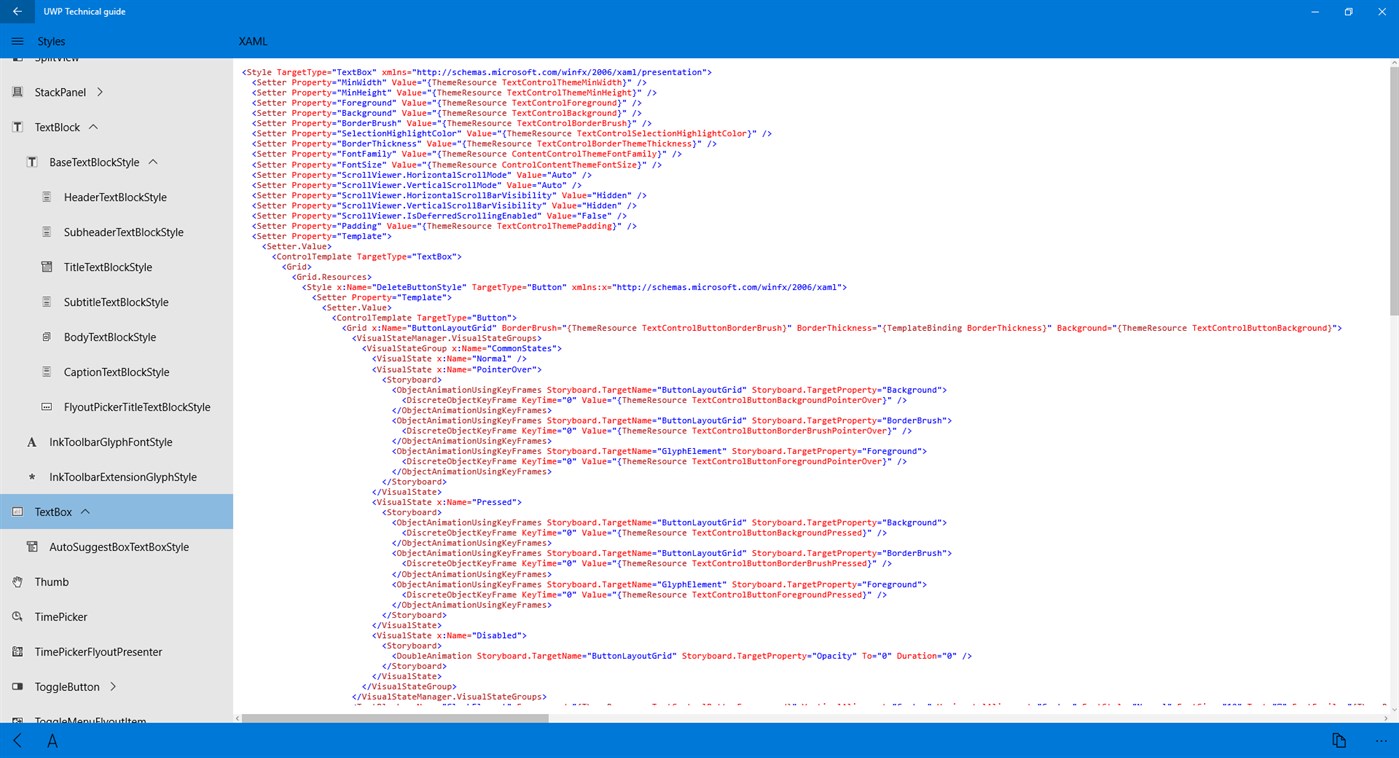
Task: Select SubtitleTextBlockStyle in the tree
Action: (116, 302)
